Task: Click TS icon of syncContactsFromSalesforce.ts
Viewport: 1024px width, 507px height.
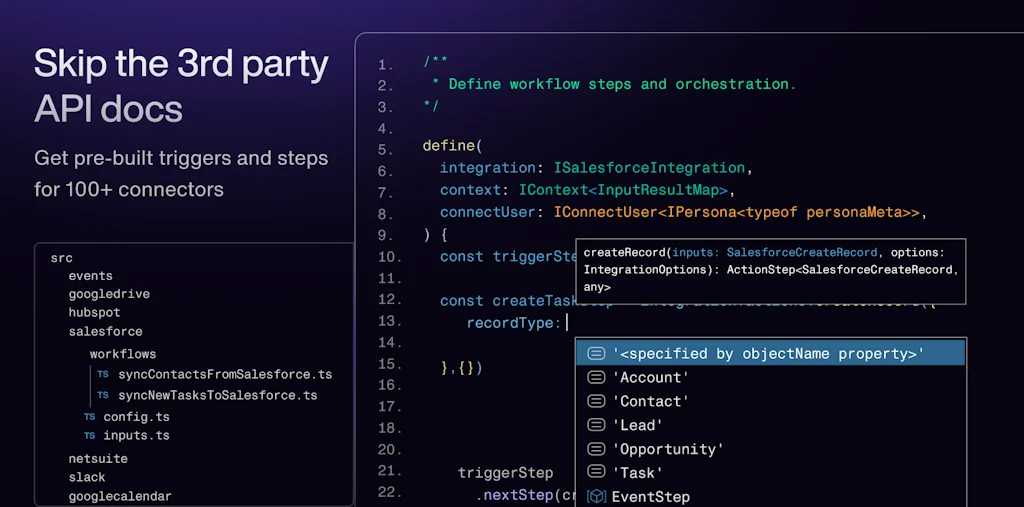Action: pyautogui.click(x=103, y=375)
